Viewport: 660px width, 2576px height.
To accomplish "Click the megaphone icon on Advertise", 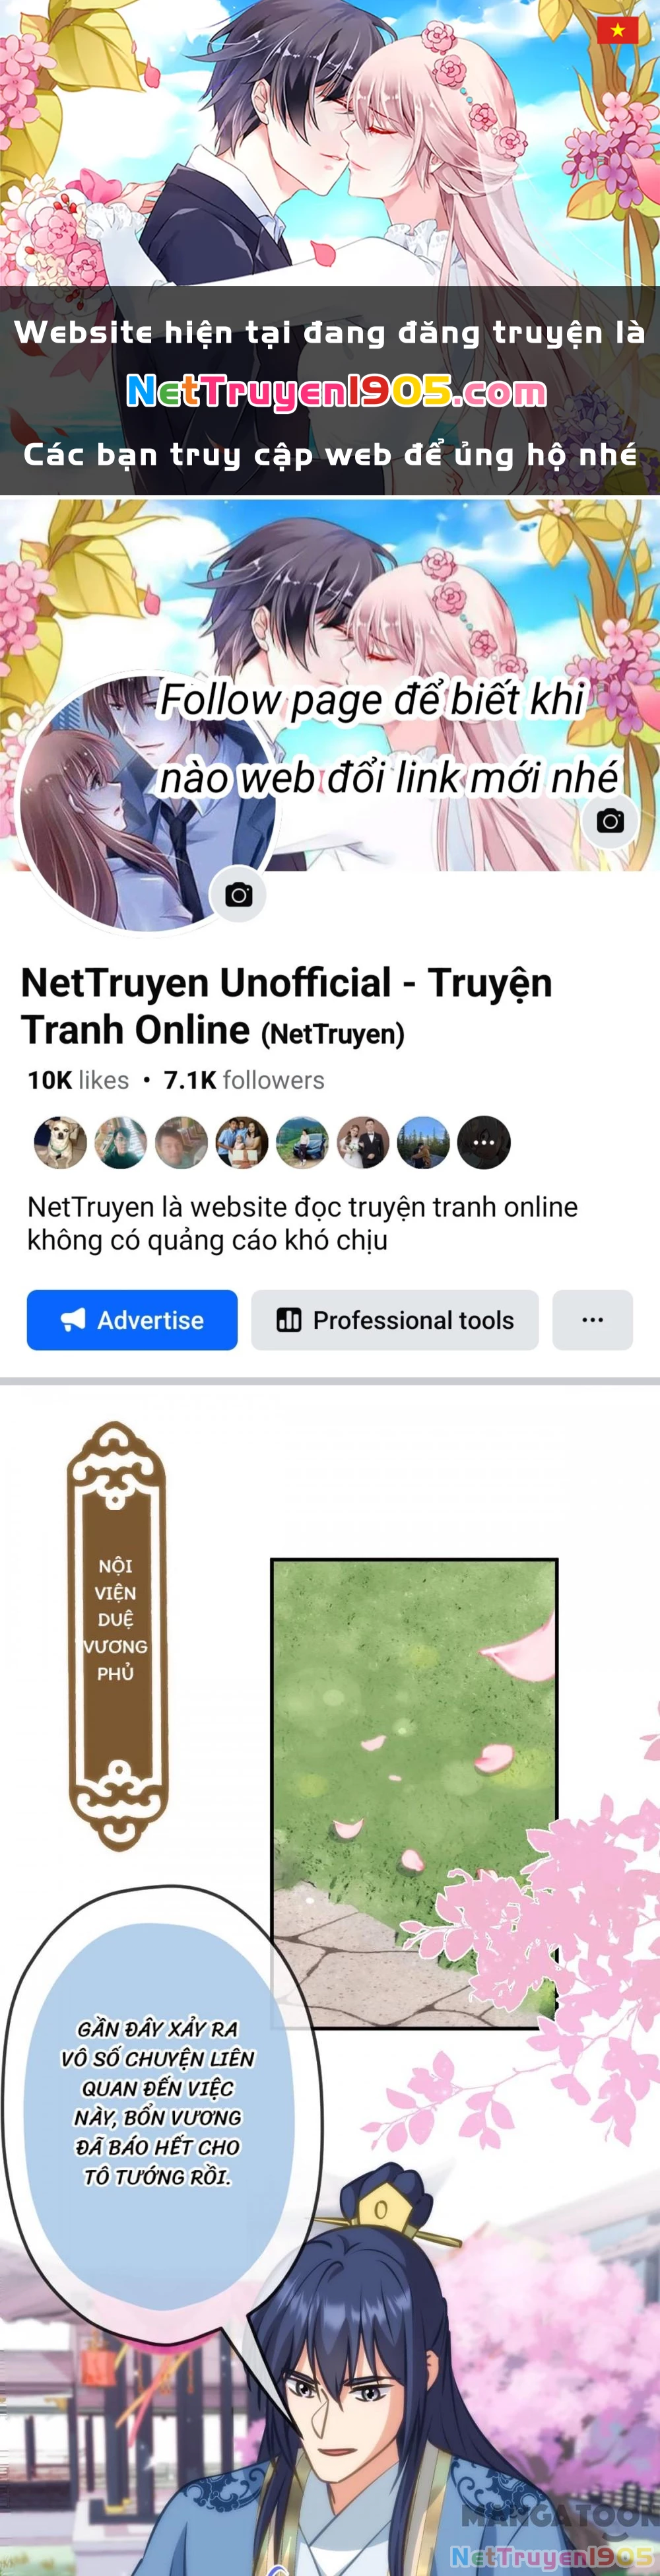I will [73, 1320].
